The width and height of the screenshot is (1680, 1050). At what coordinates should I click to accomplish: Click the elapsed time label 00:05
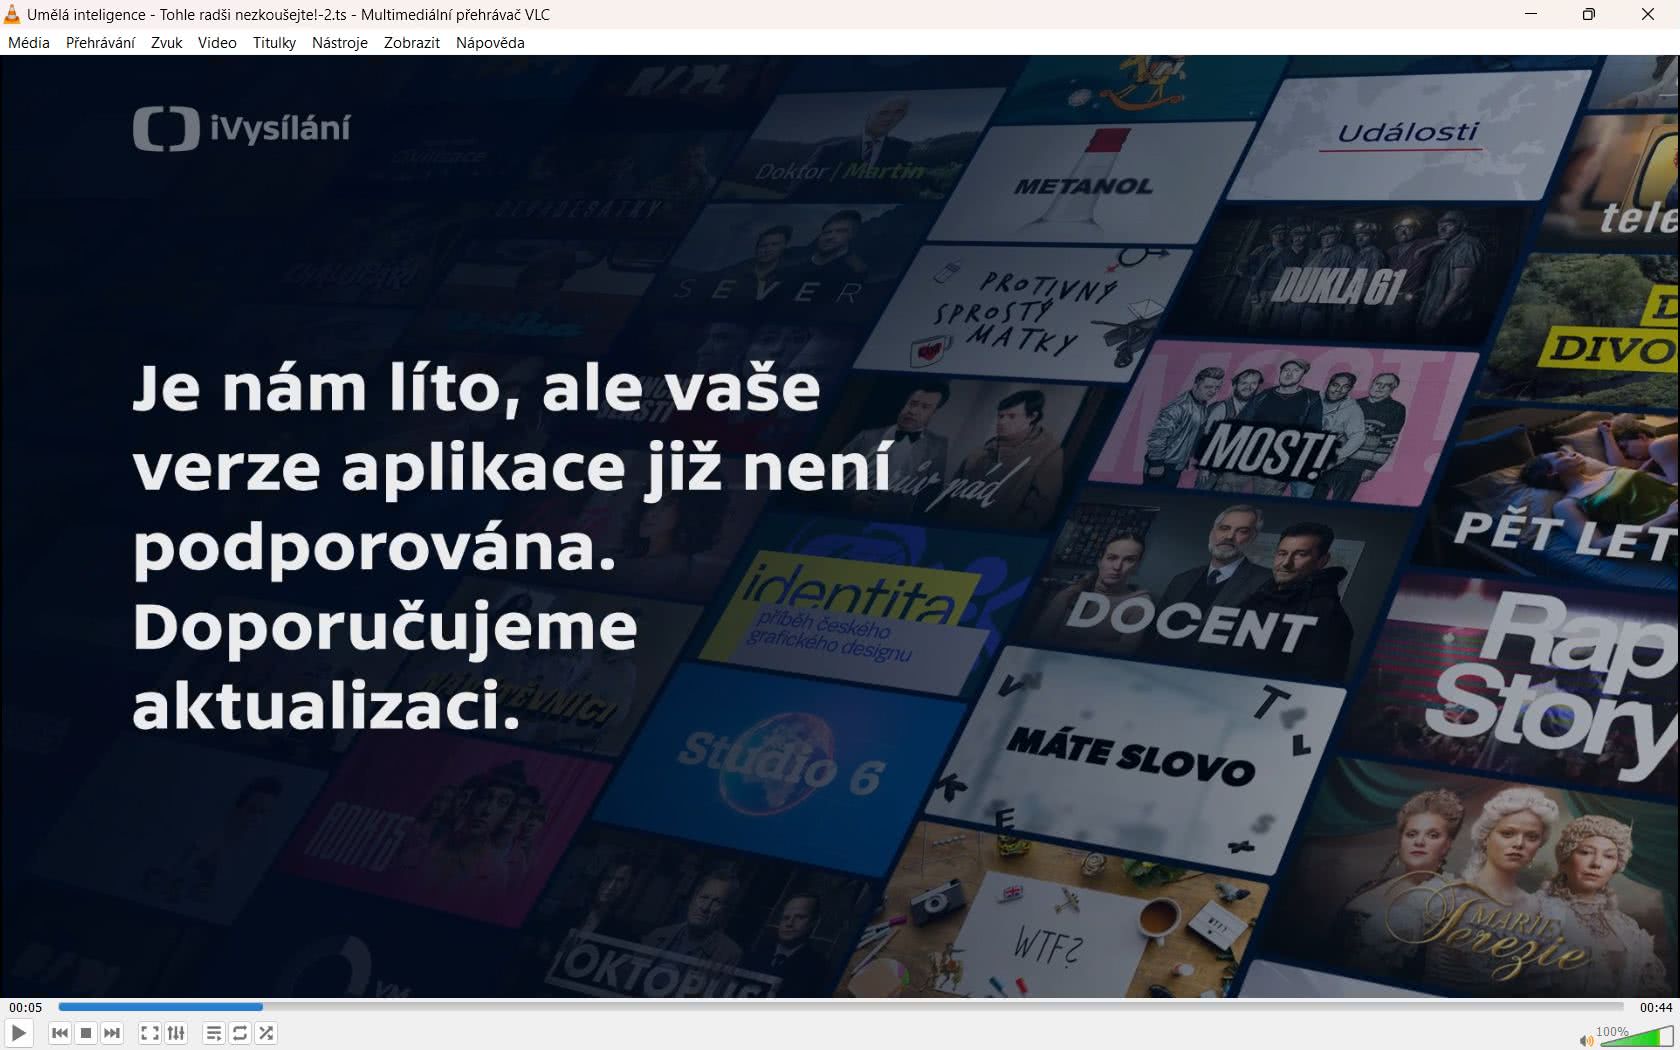click(x=26, y=1007)
